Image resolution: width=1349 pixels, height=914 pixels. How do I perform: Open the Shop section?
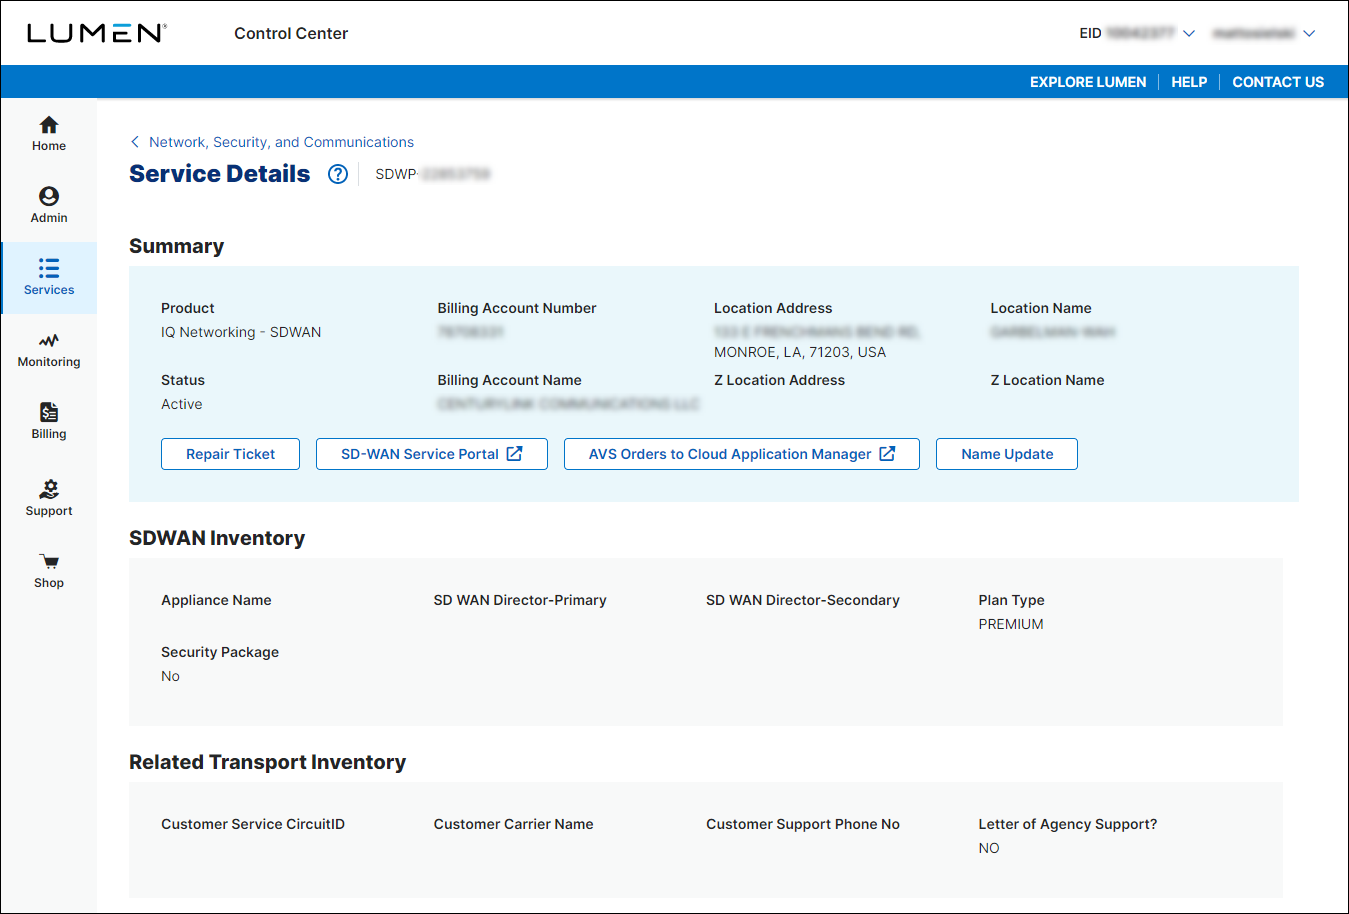coord(49,571)
